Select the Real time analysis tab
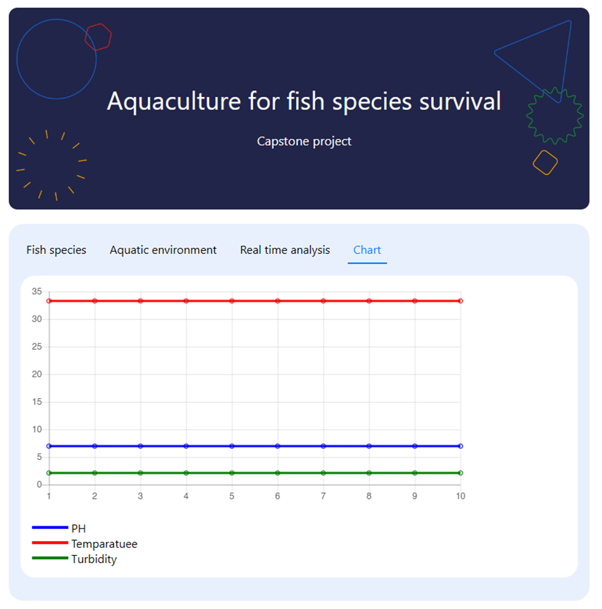 (285, 250)
